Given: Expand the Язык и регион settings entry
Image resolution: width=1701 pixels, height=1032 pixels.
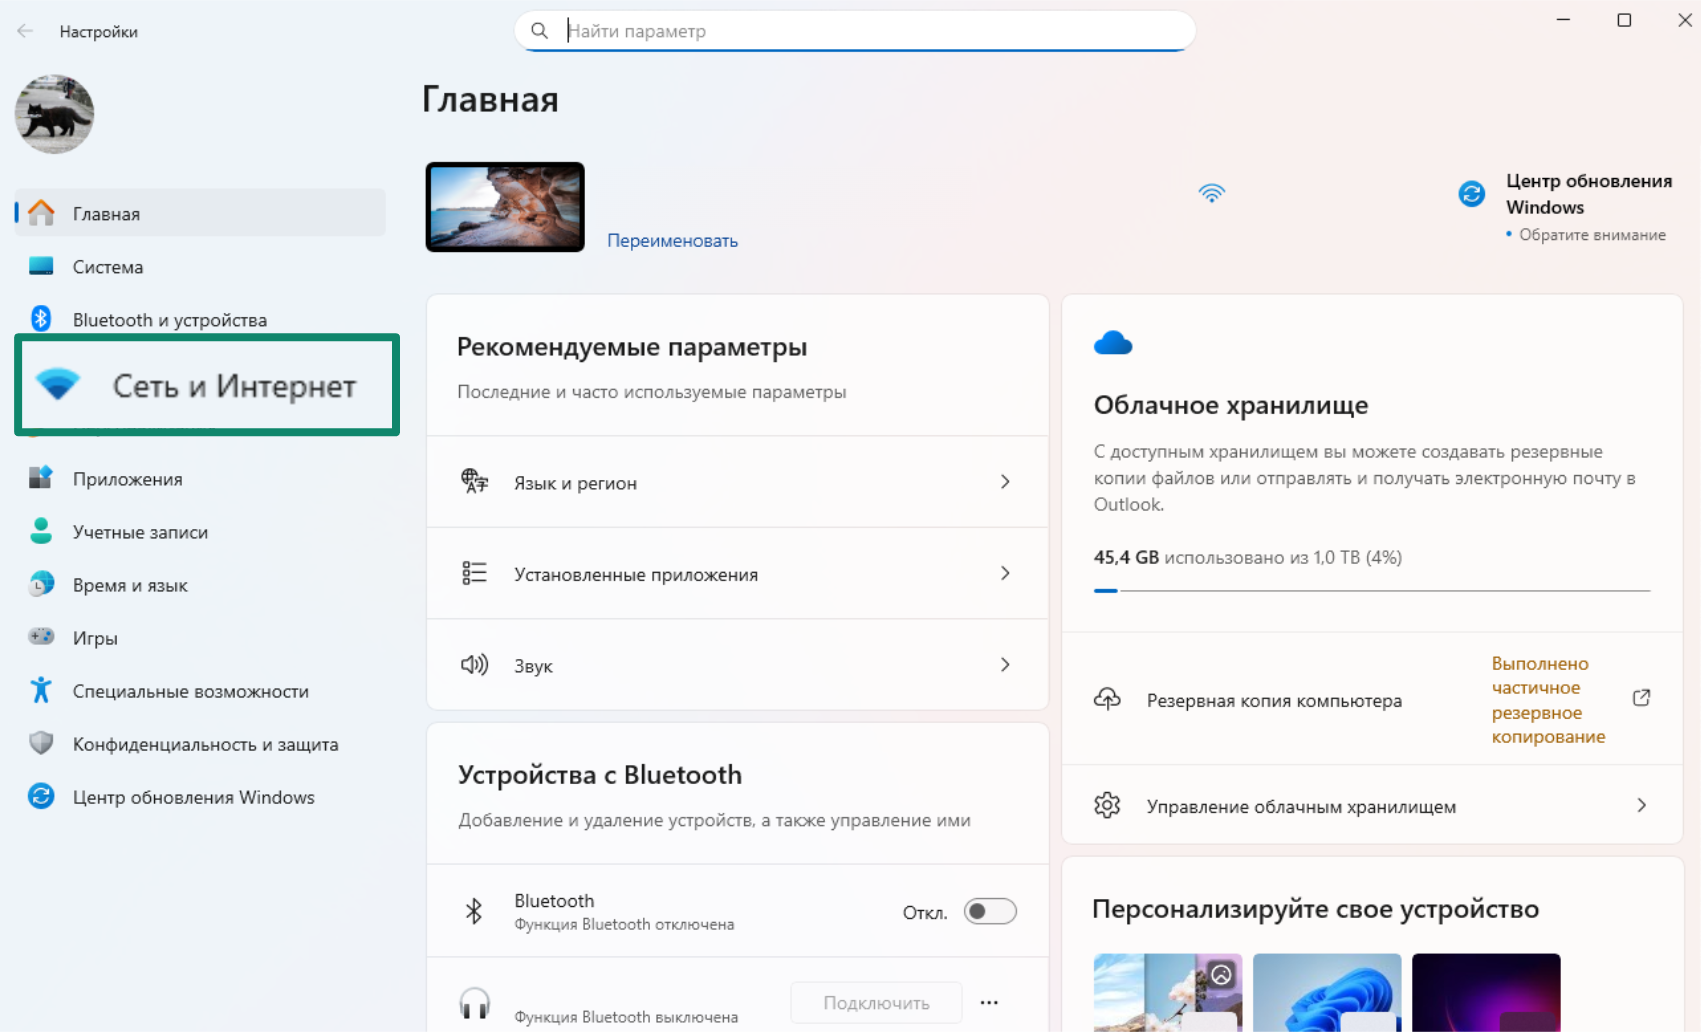Looking at the screenshot, I should point(1005,482).
